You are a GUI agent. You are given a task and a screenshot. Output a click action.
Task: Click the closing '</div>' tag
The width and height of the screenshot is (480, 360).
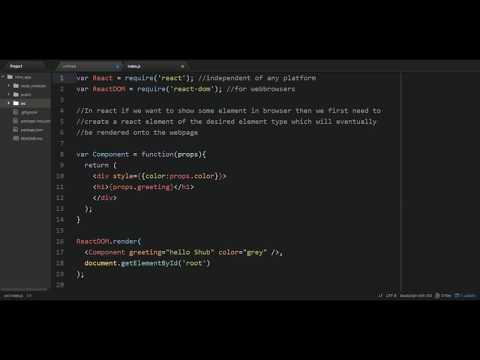[105, 198]
